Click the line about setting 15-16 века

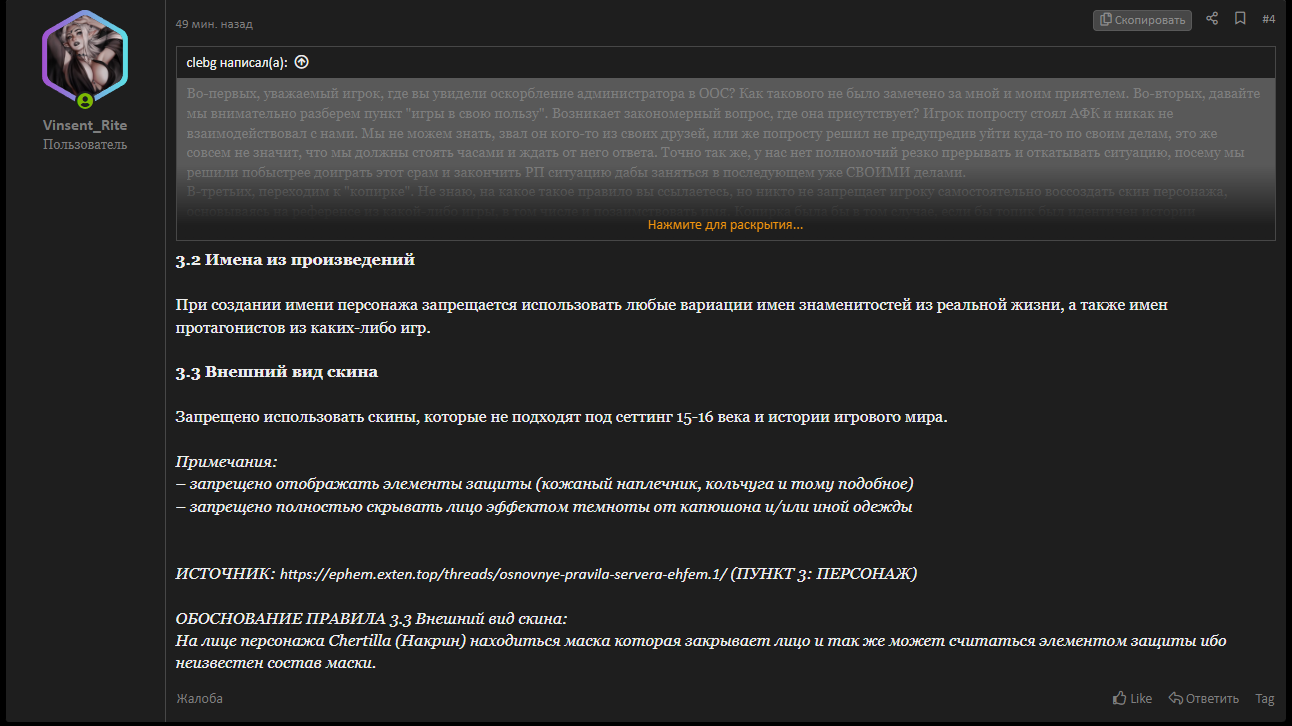561,417
